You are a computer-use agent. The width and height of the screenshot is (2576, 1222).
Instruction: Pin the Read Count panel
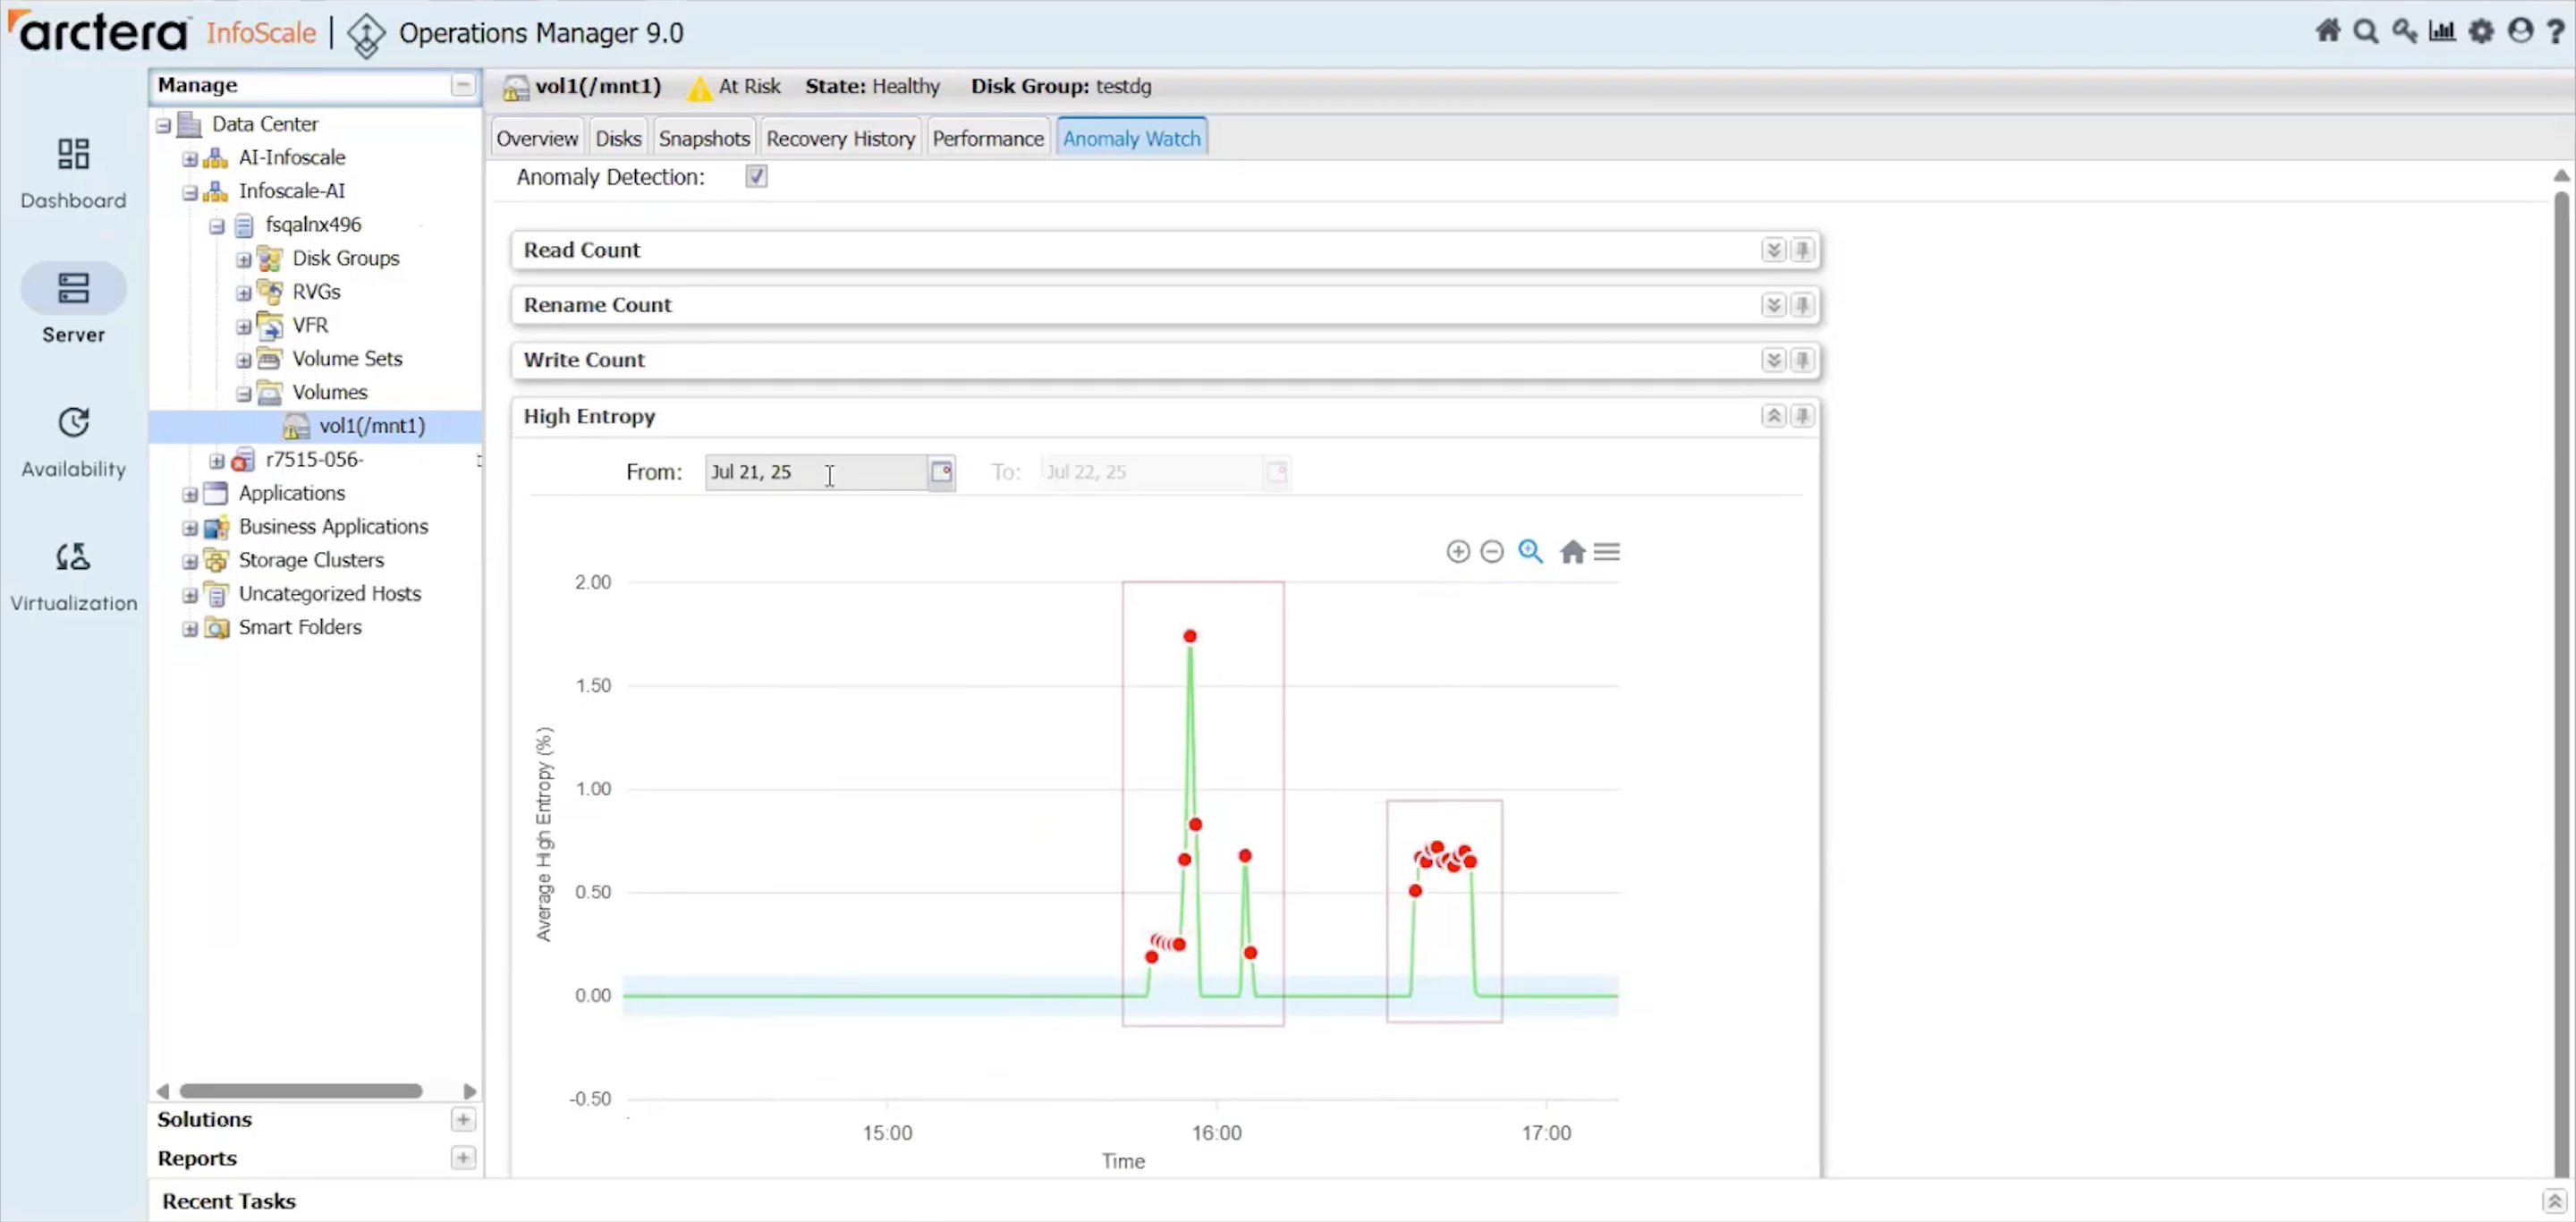point(1802,250)
